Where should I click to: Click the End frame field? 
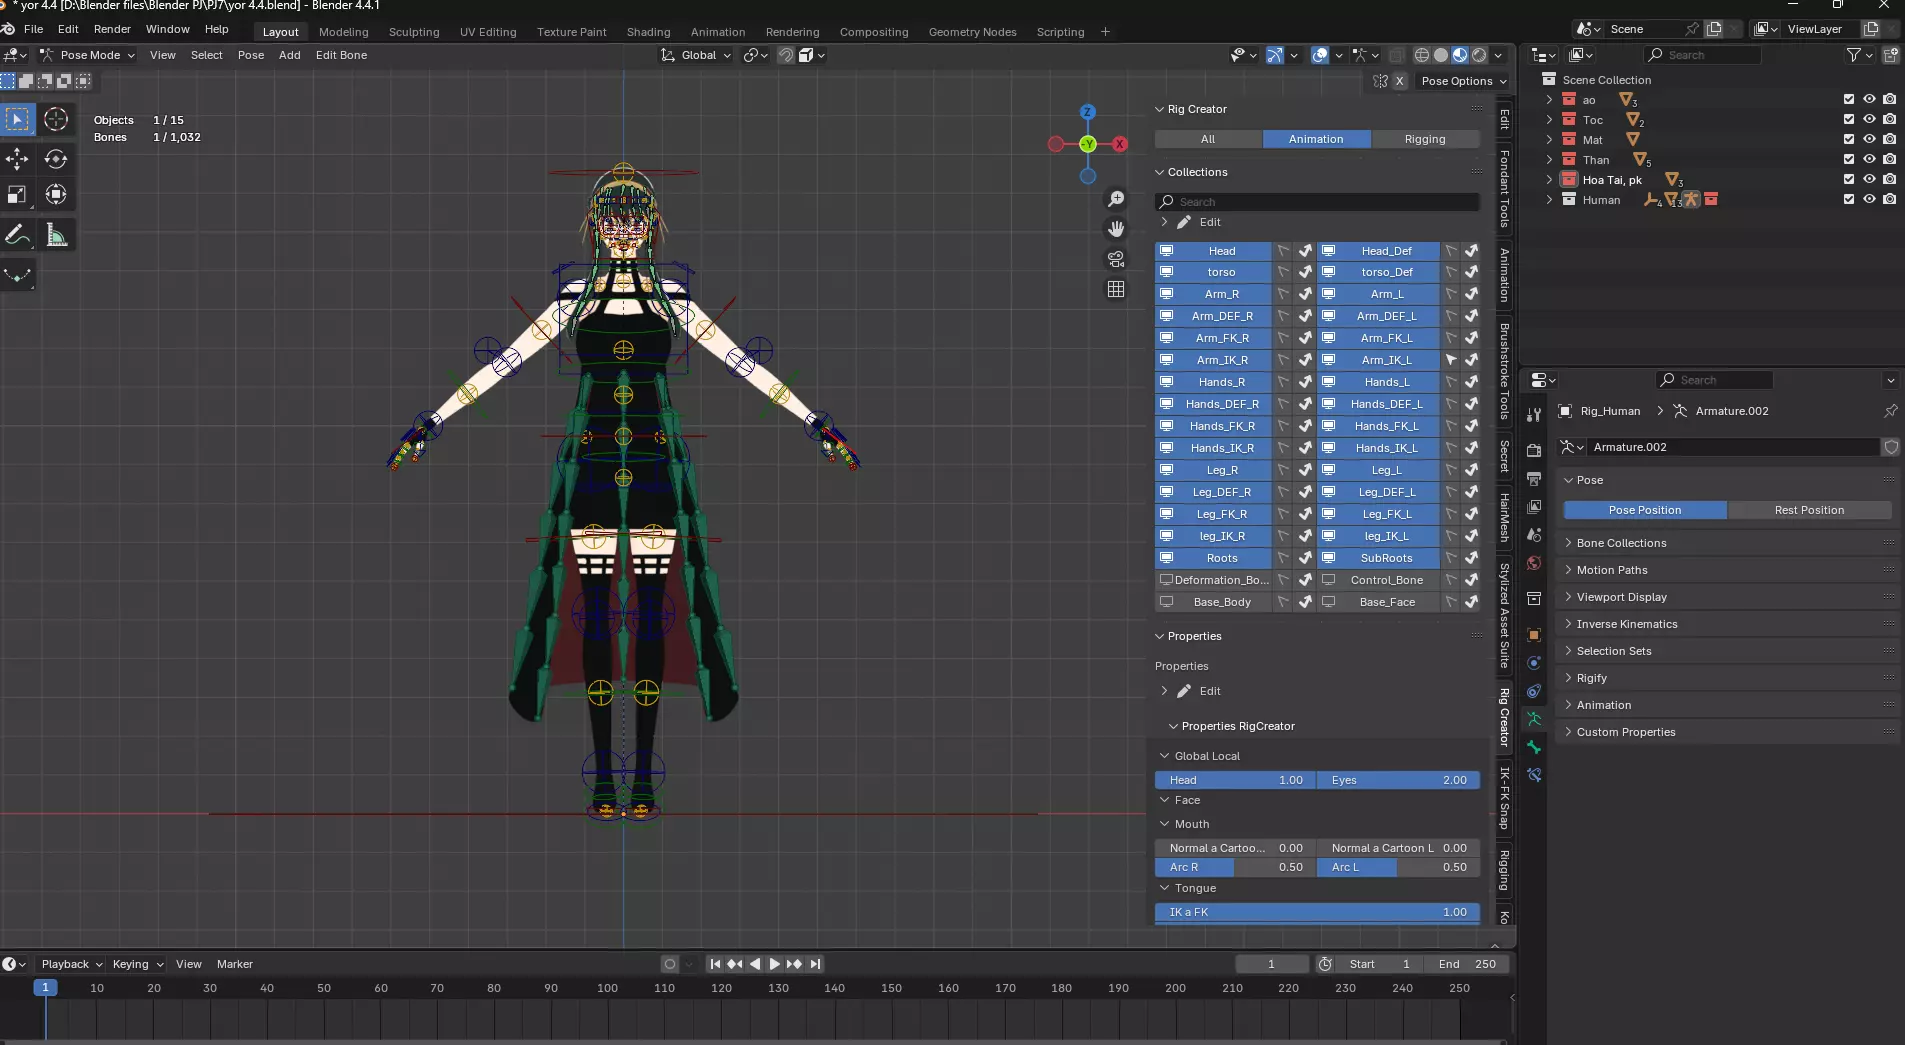[1467, 964]
